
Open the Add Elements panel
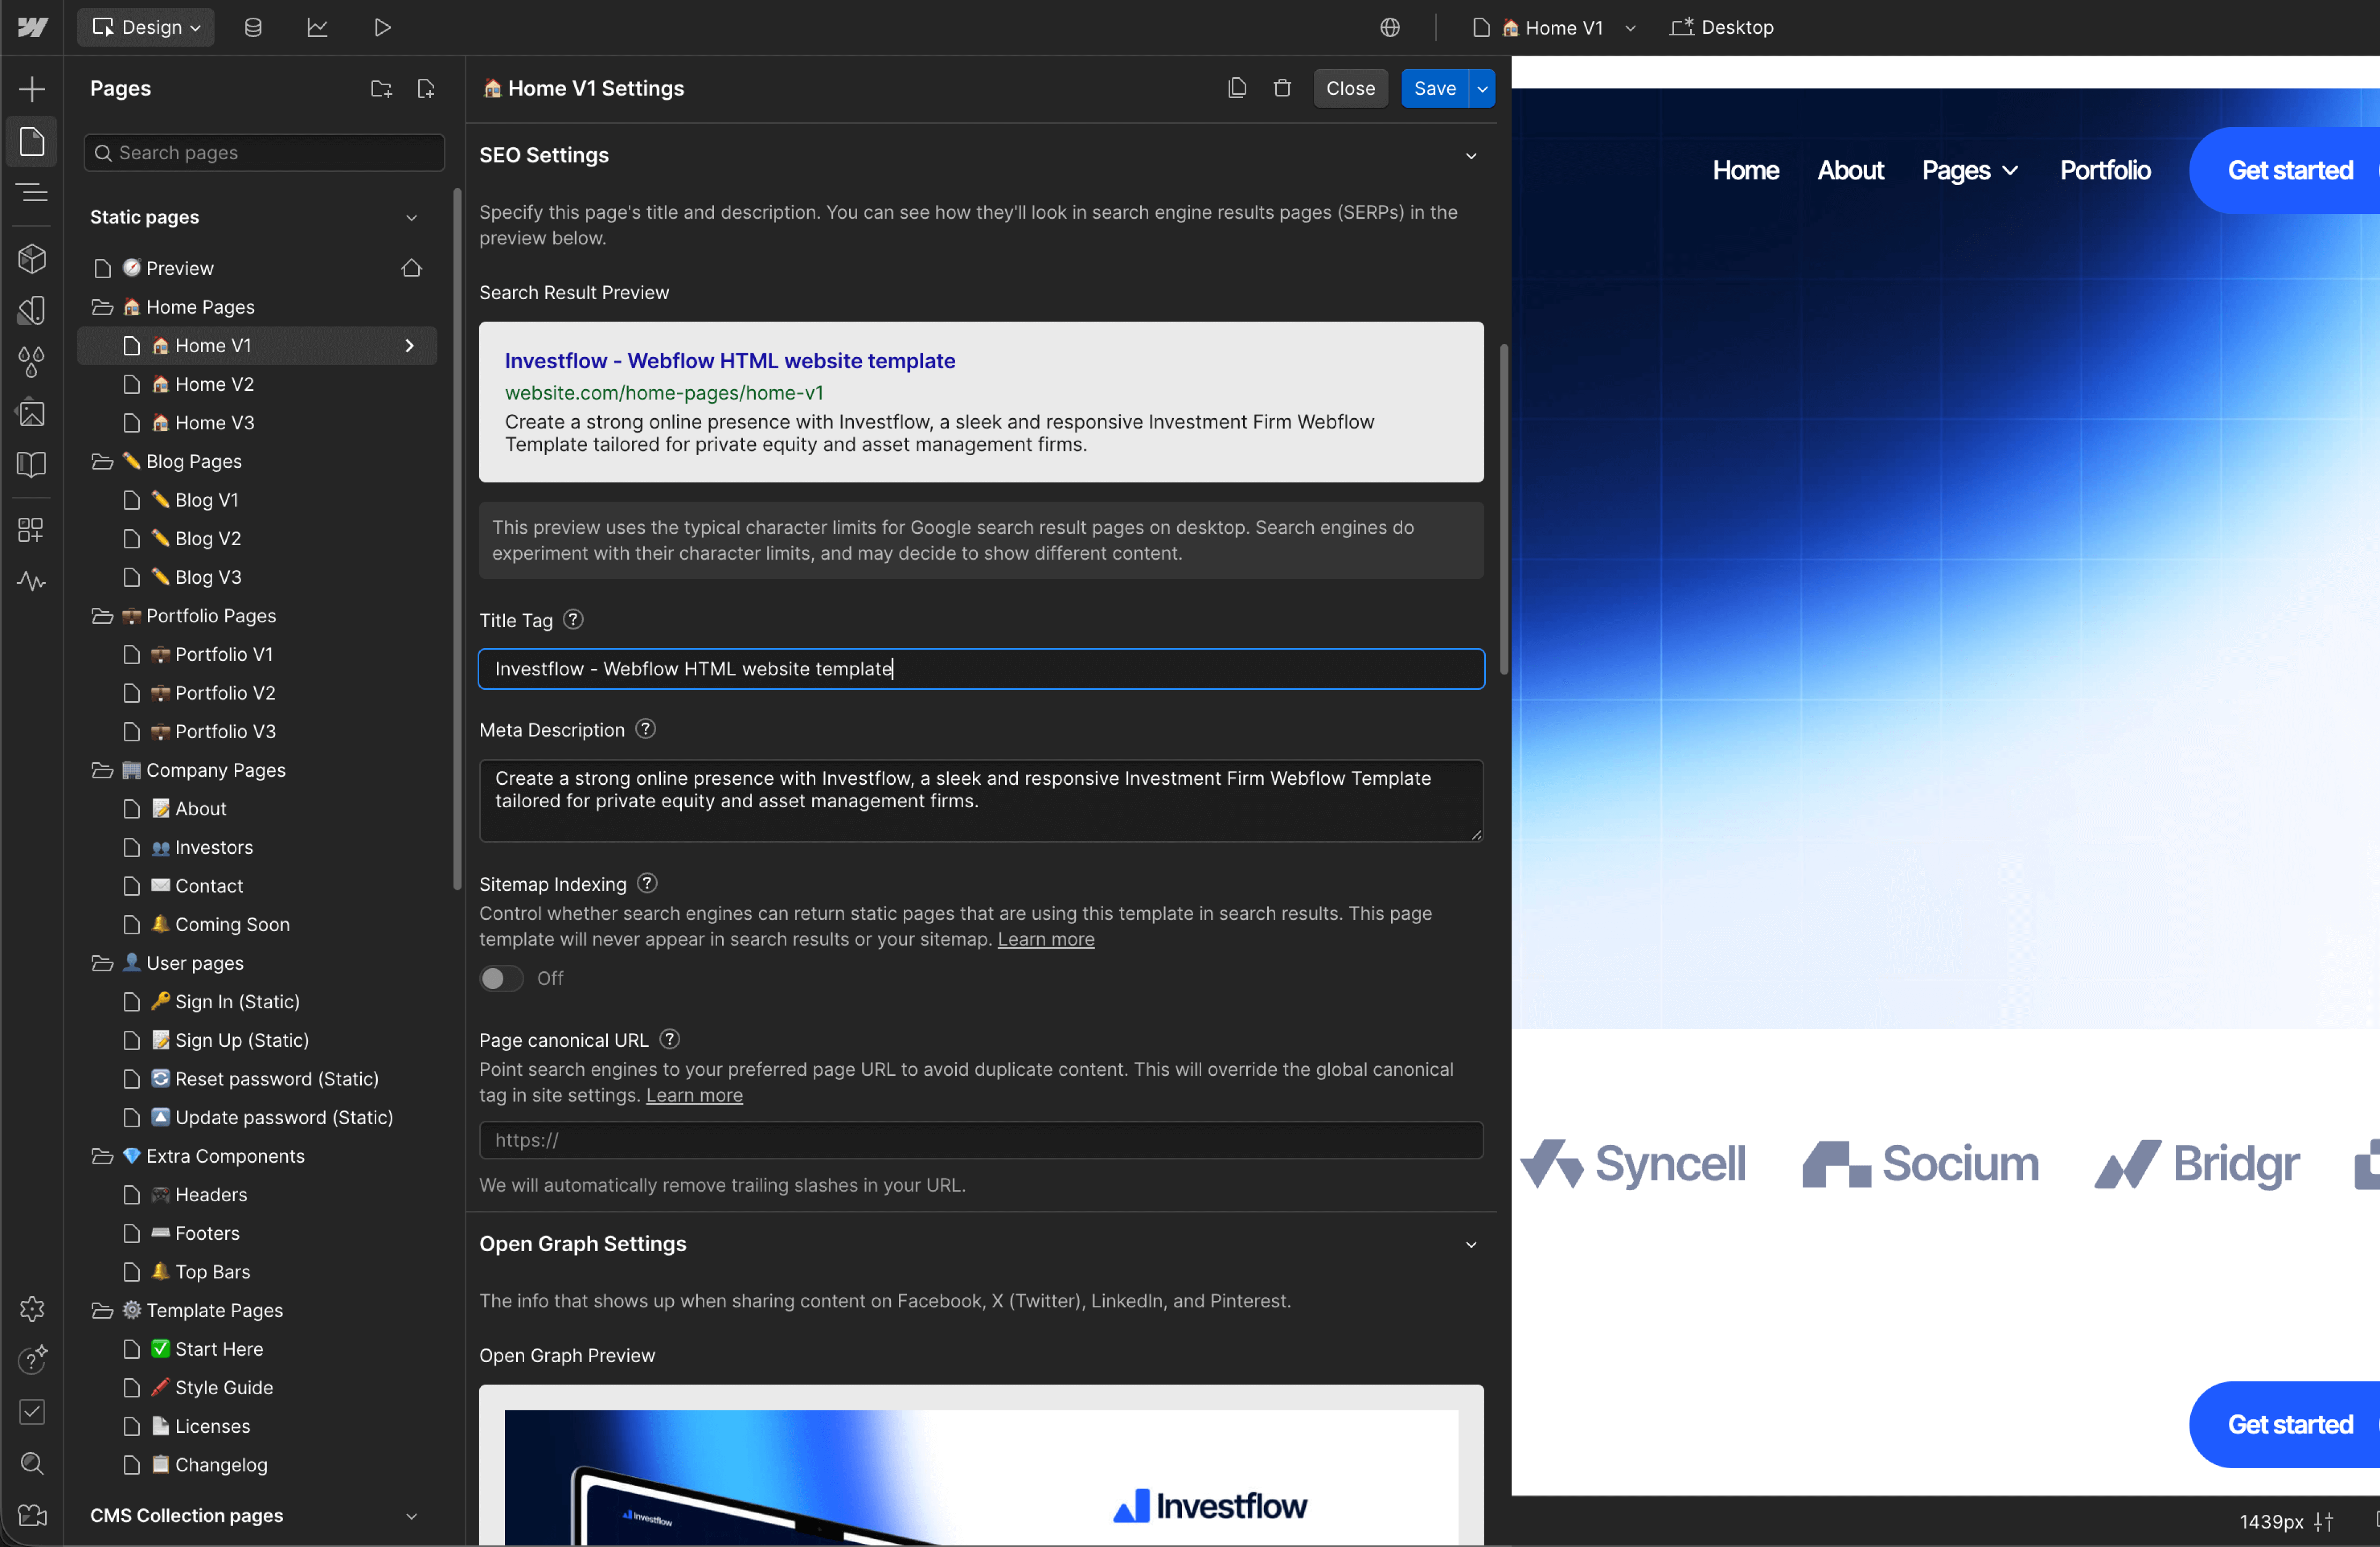coord(32,88)
